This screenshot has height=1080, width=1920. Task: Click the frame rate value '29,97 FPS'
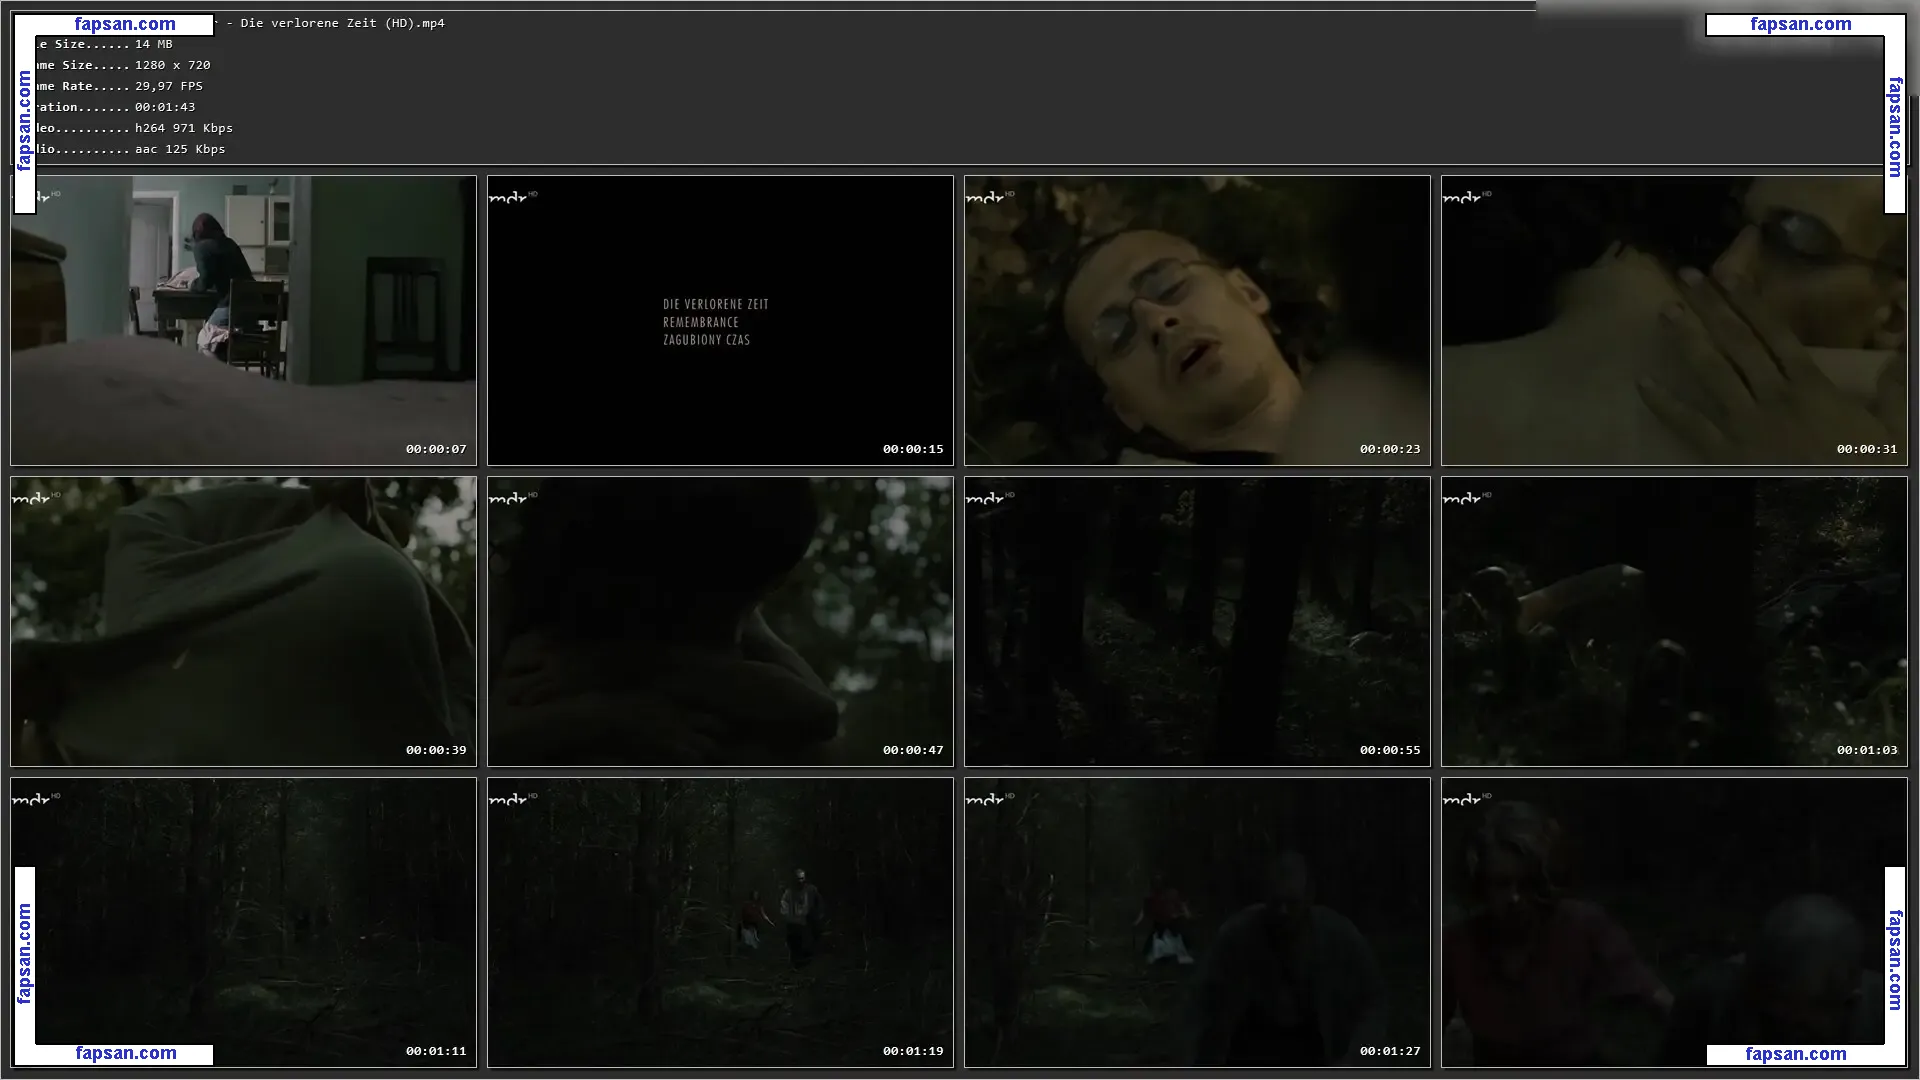tap(169, 86)
